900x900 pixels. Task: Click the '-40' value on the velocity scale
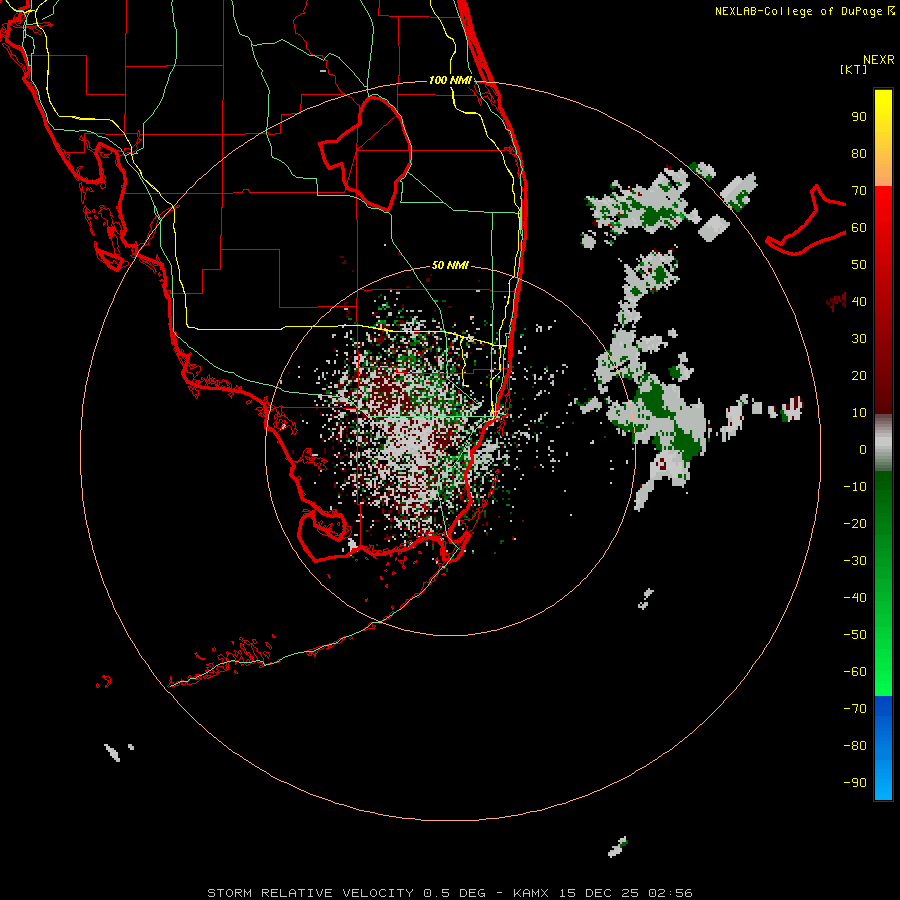click(855, 598)
